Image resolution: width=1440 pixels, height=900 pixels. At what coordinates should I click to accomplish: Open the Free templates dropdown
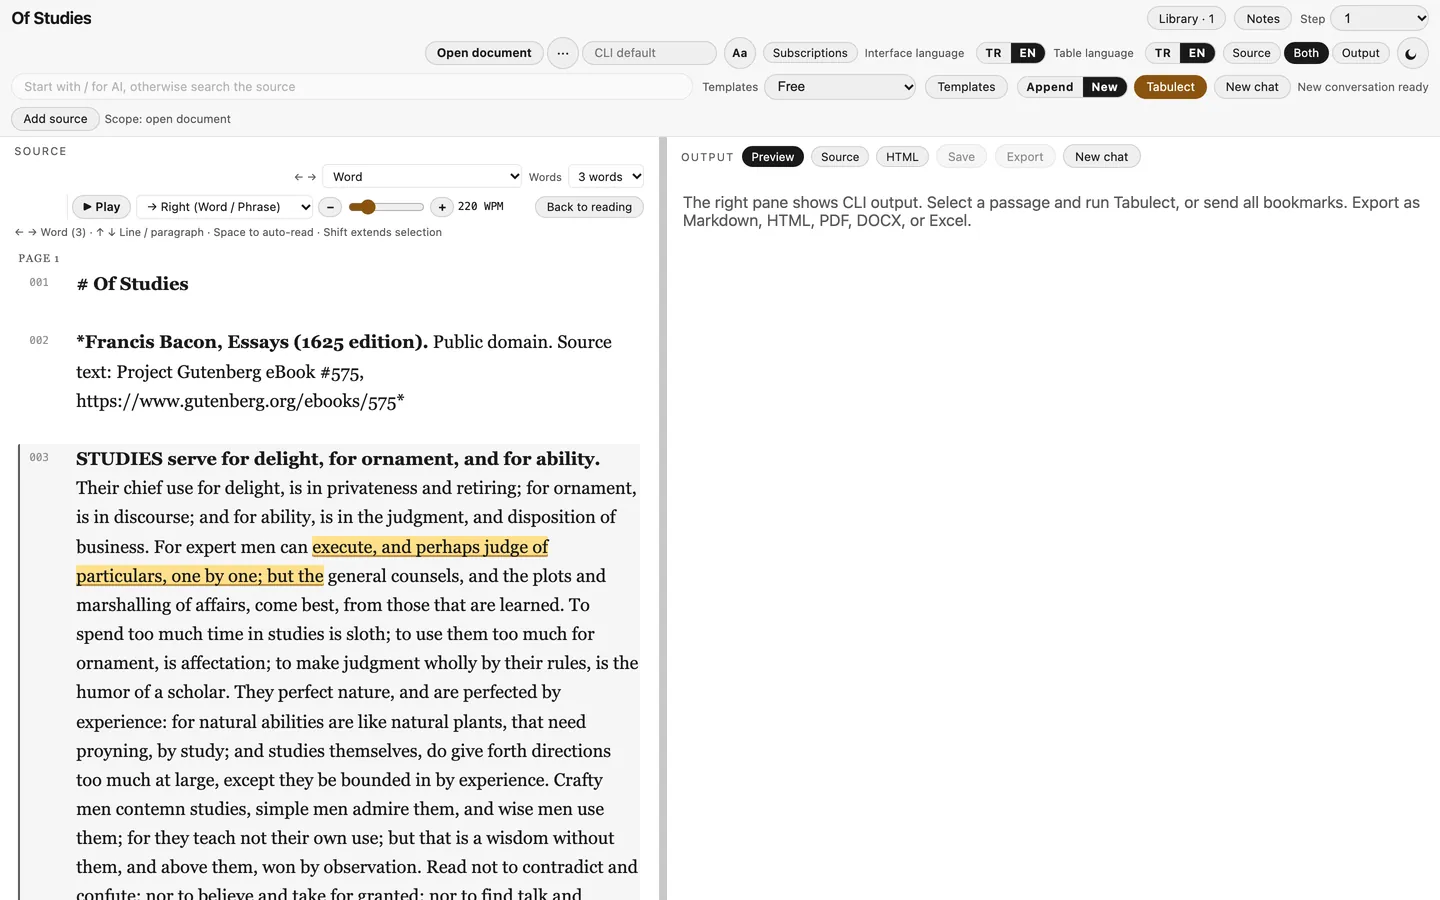pos(841,87)
